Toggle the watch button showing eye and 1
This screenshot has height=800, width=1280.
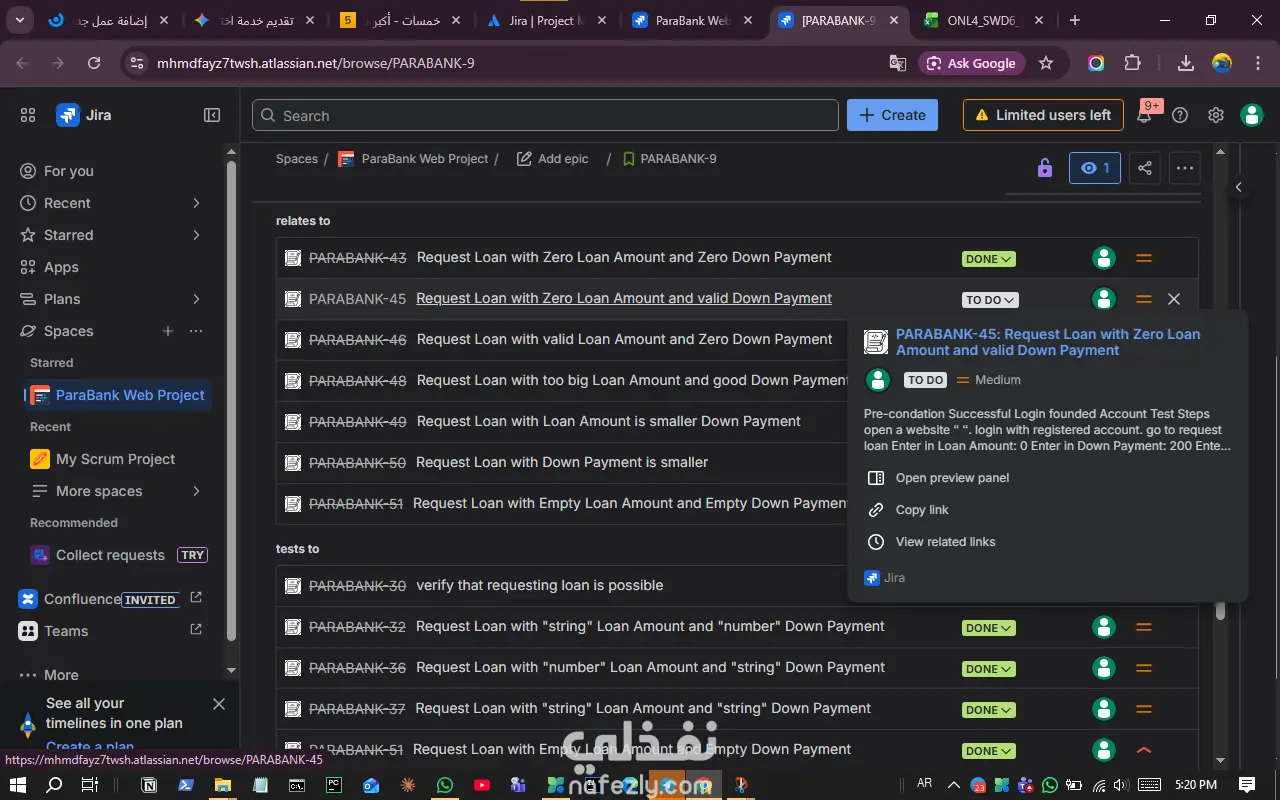(x=1095, y=168)
